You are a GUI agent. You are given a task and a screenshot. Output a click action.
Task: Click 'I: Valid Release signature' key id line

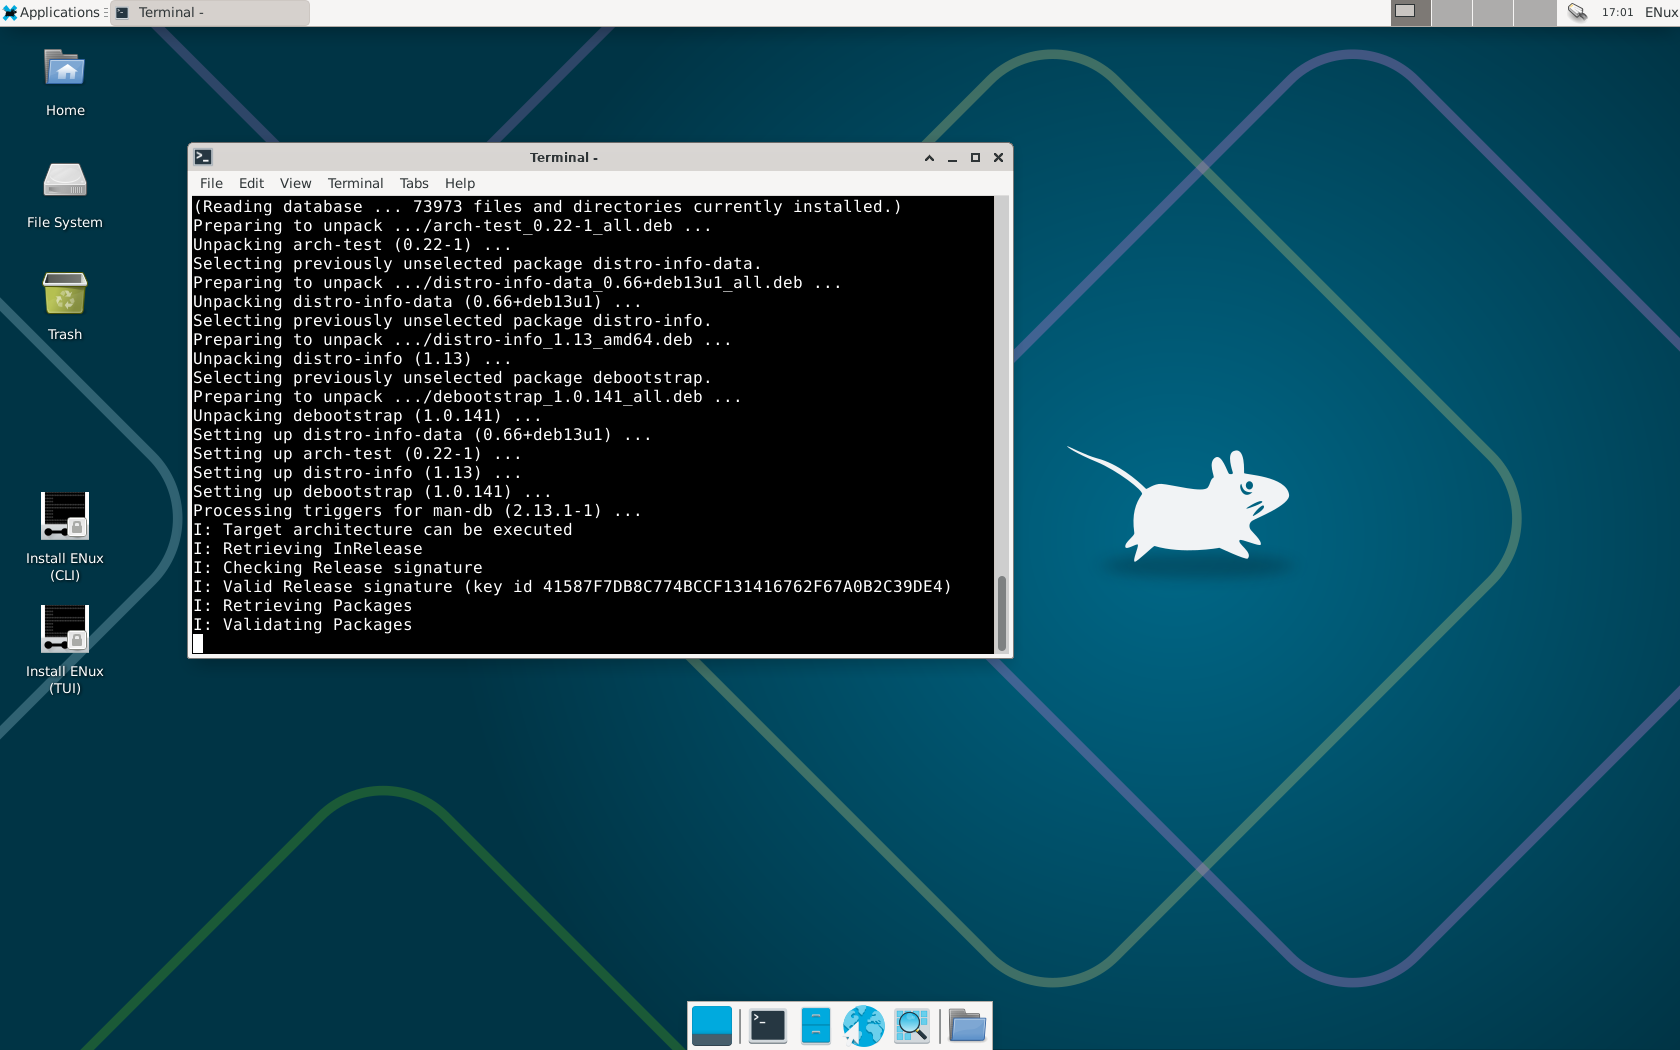pos(572,587)
